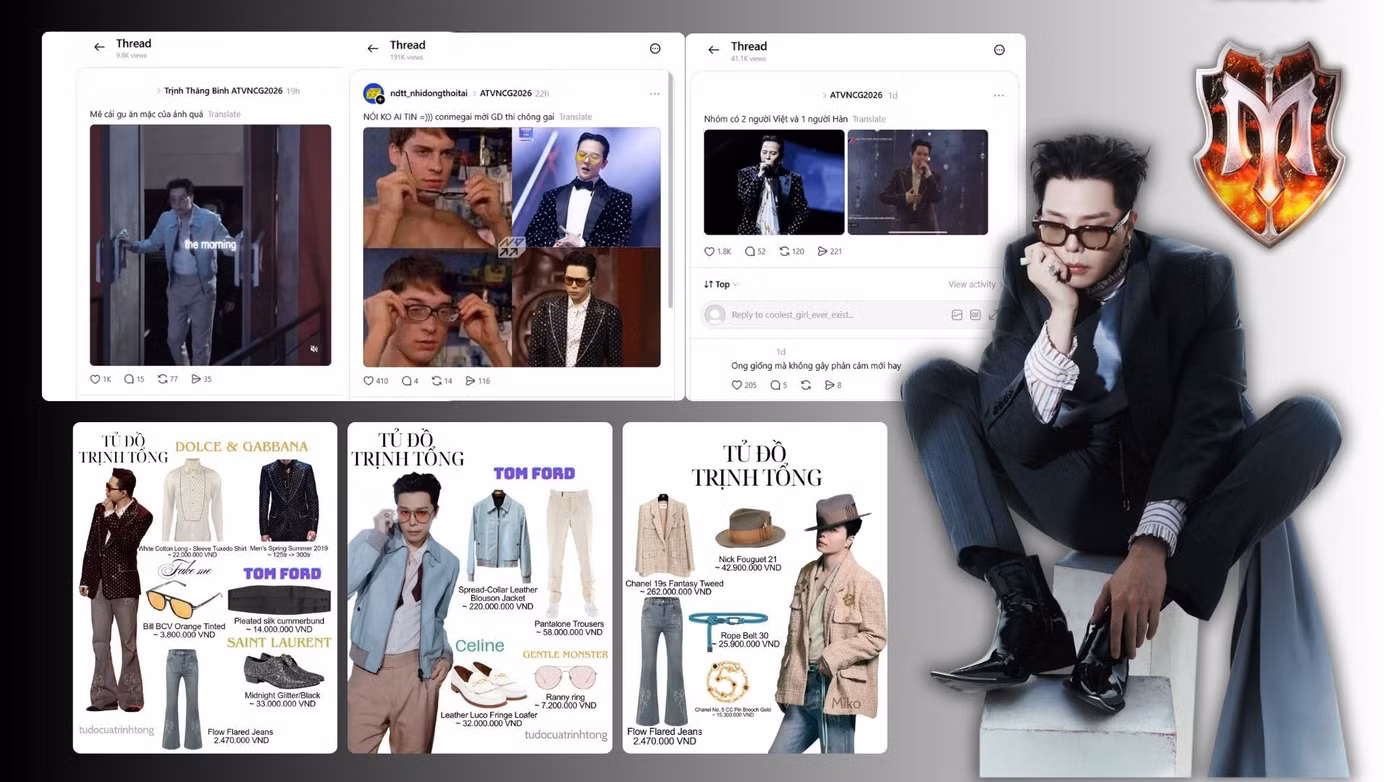
Task: Like the post with 1K likes
Action: coord(96,379)
